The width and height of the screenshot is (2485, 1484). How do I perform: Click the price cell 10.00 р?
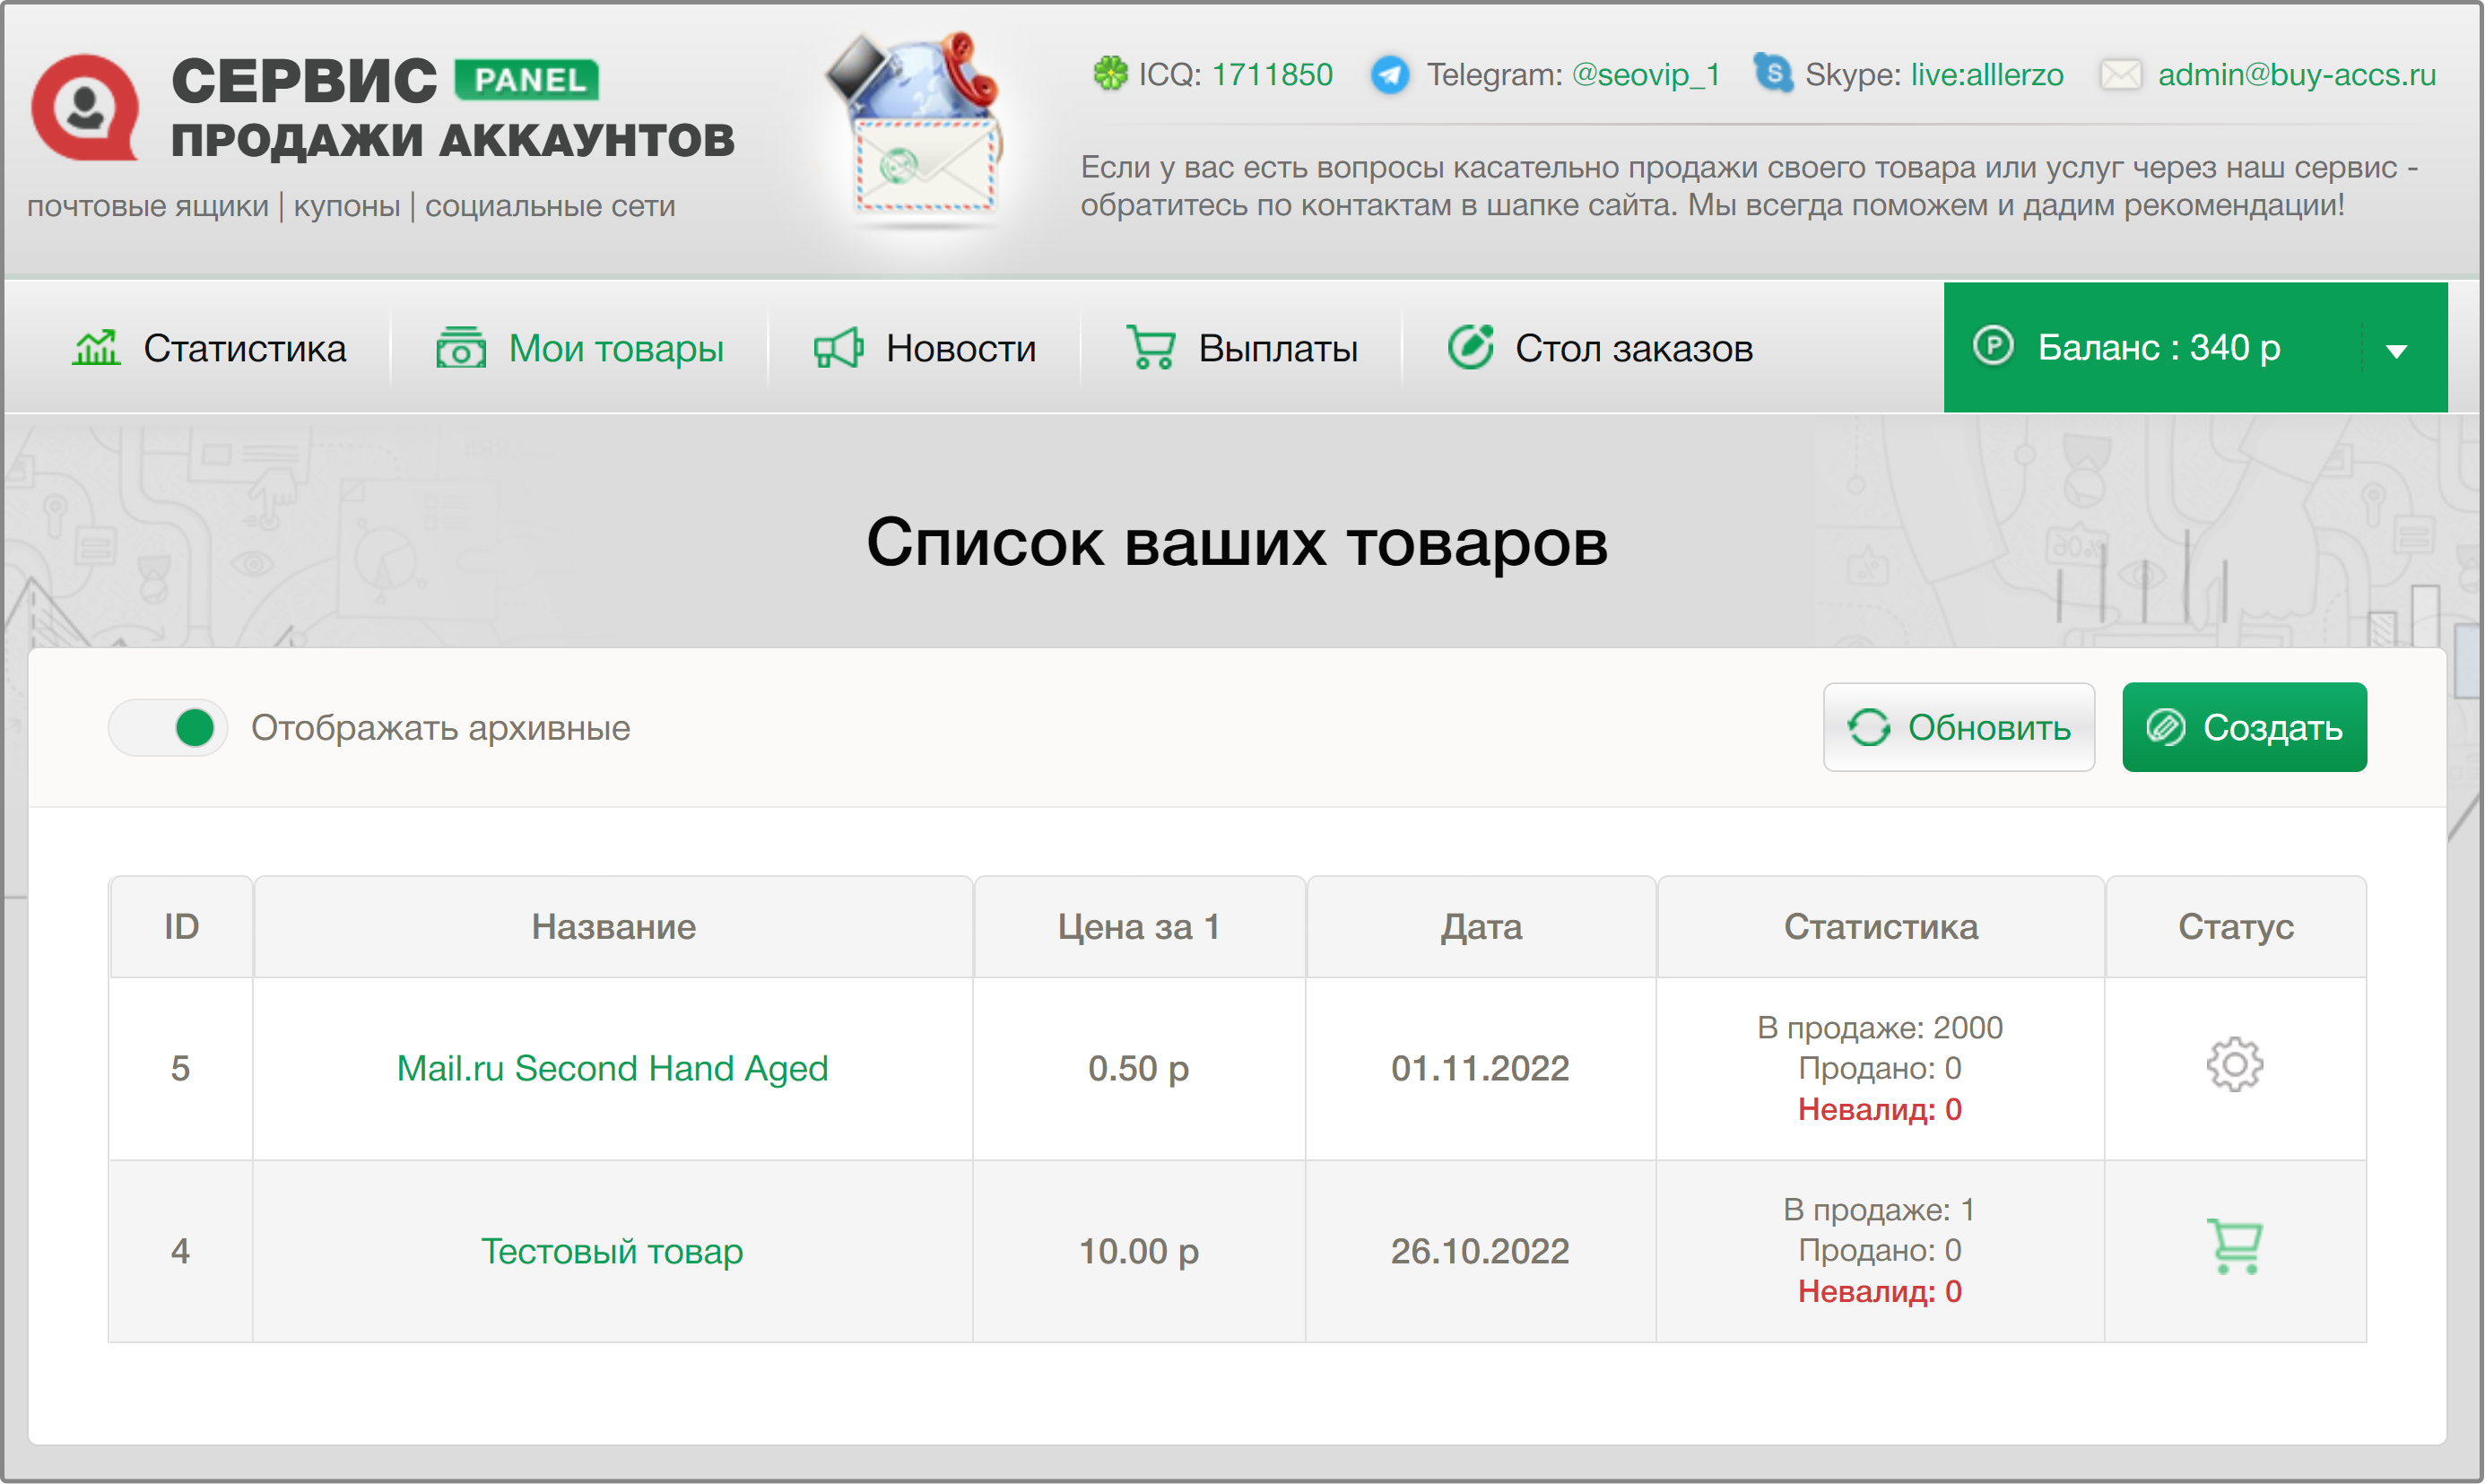[x=1139, y=1251]
